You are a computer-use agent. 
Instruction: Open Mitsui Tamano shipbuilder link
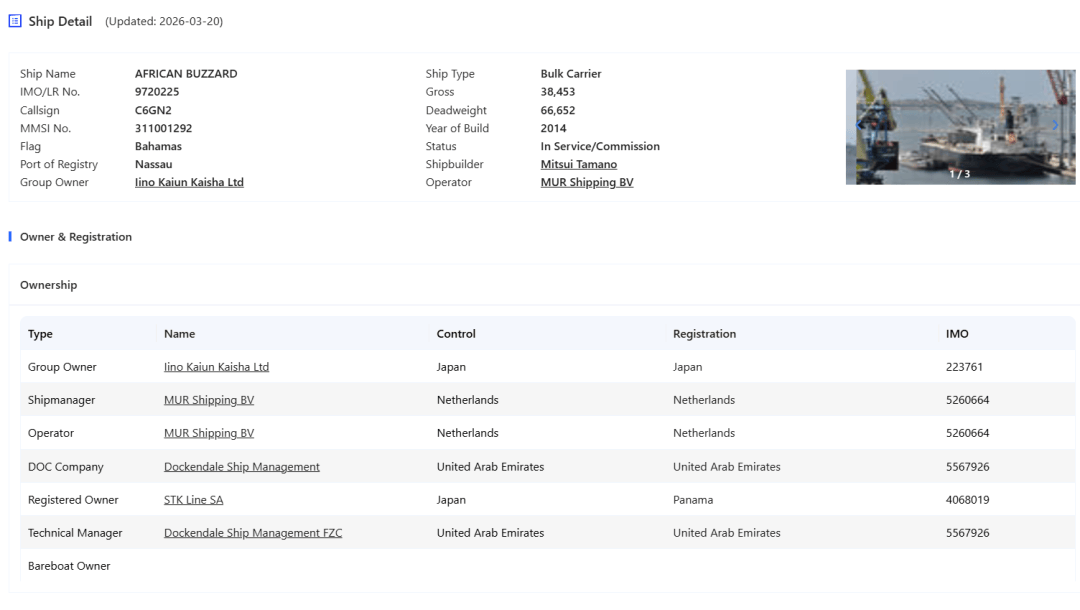pyautogui.click(x=578, y=164)
